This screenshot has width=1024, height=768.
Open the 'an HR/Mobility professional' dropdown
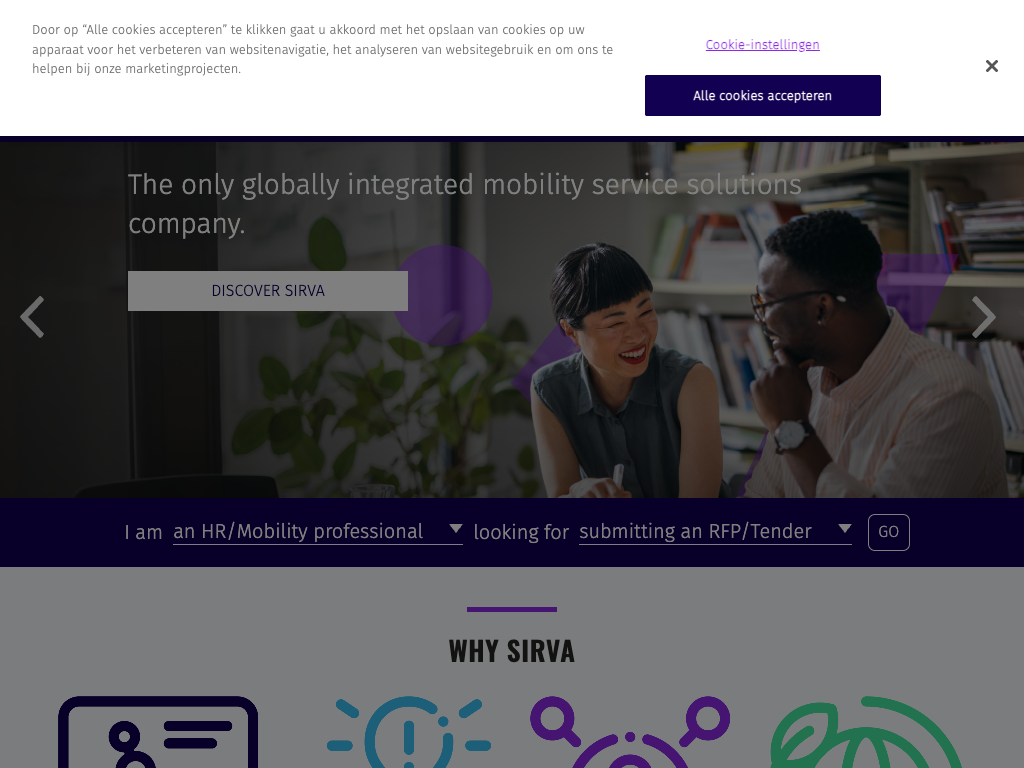[x=317, y=532]
